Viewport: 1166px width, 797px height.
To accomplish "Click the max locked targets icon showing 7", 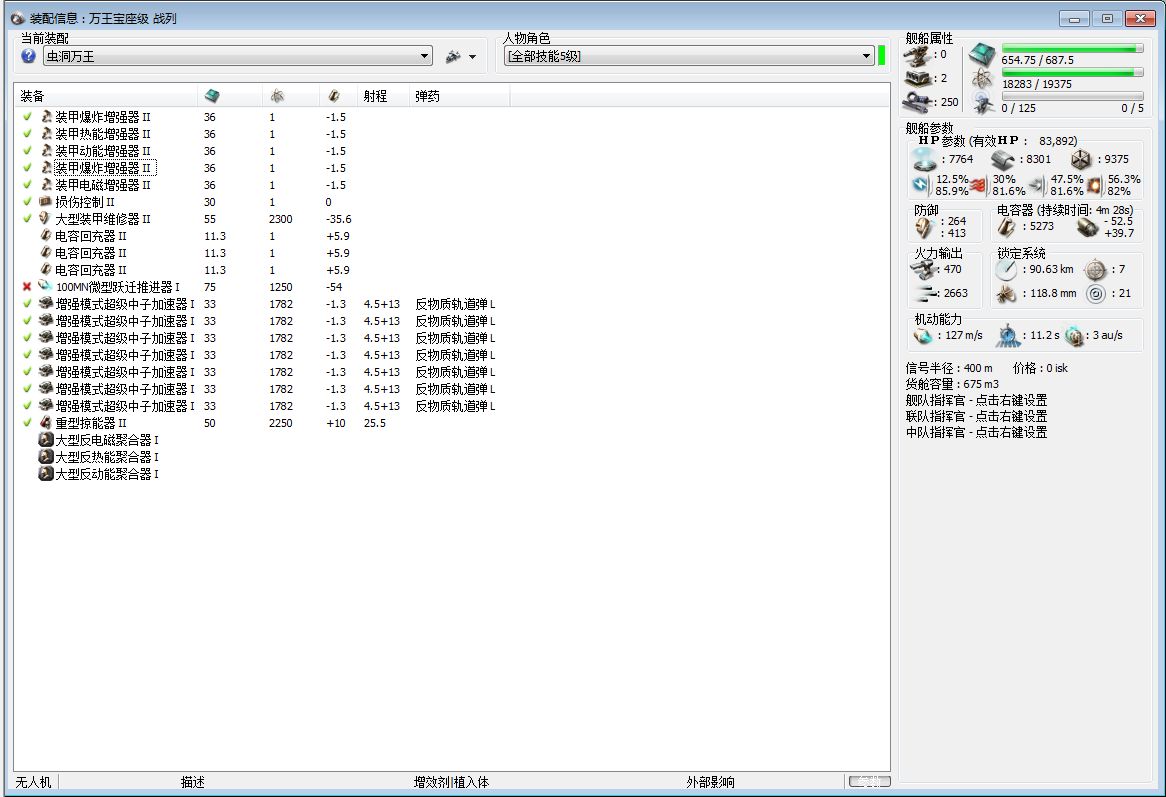I will coord(1095,269).
